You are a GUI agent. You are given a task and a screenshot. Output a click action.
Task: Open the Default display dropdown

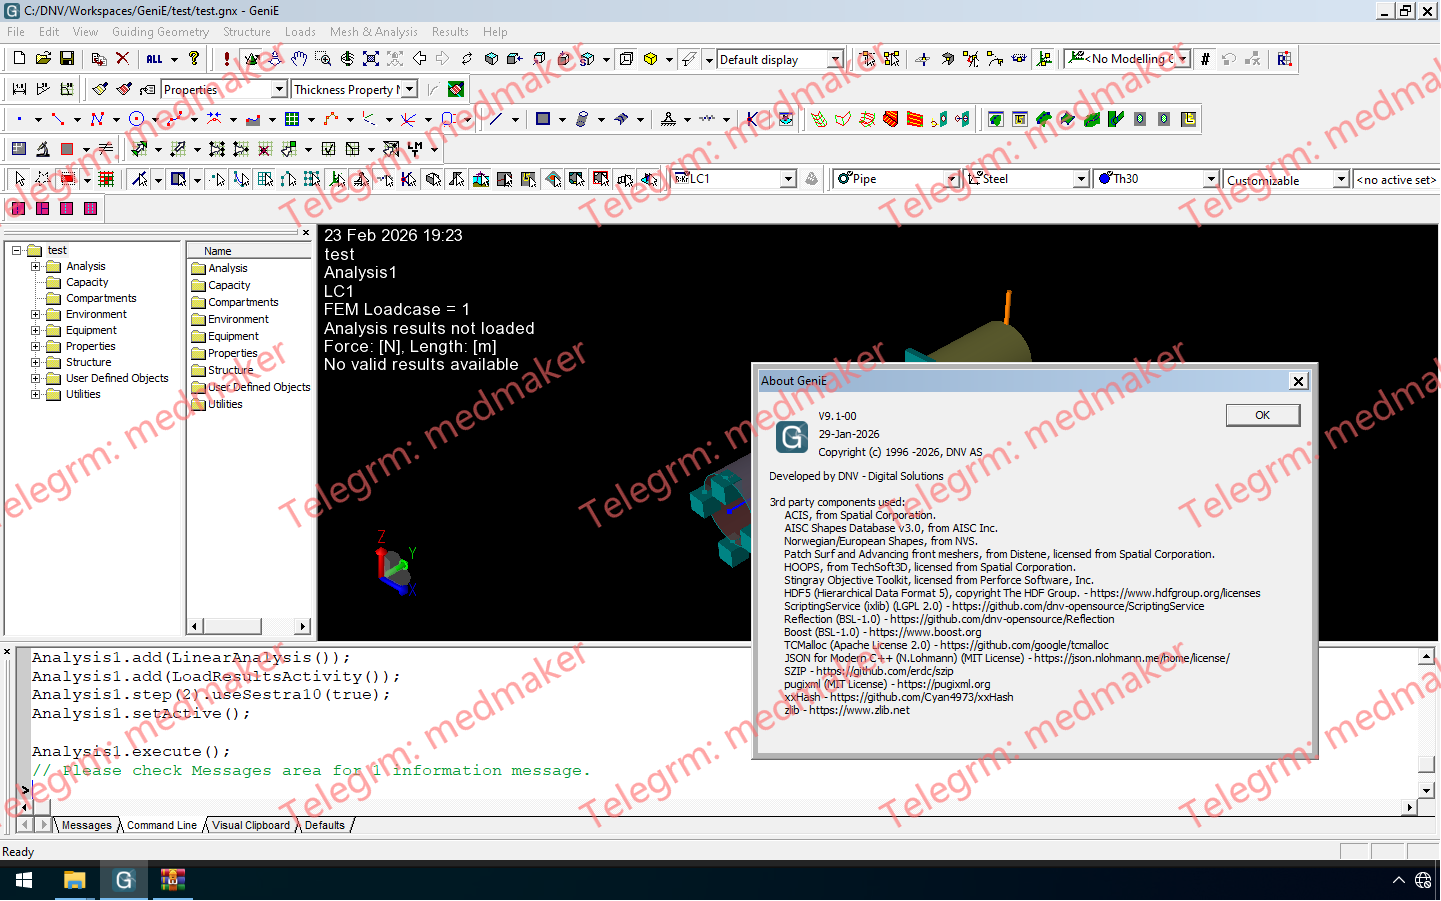pyautogui.click(x=835, y=60)
